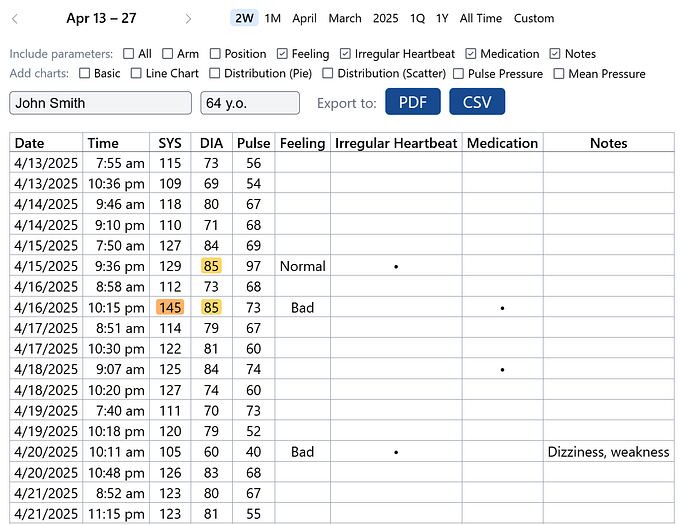Show April month range

pyautogui.click(x=304, y=18)
